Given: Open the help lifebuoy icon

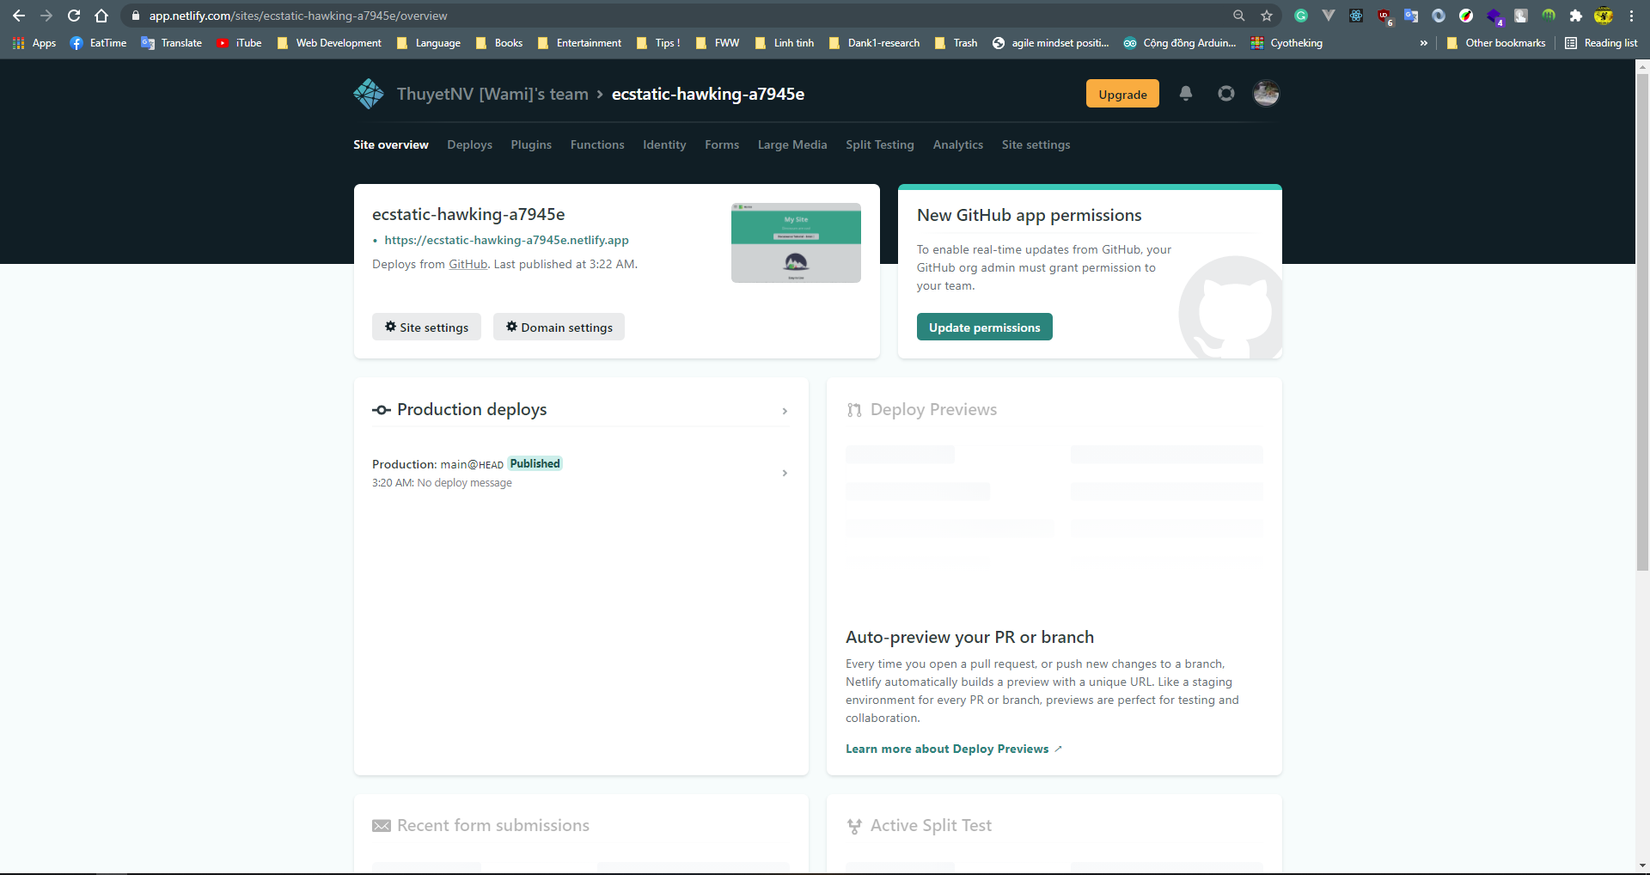Looking at the screenshot, I should coord(1226,93).
